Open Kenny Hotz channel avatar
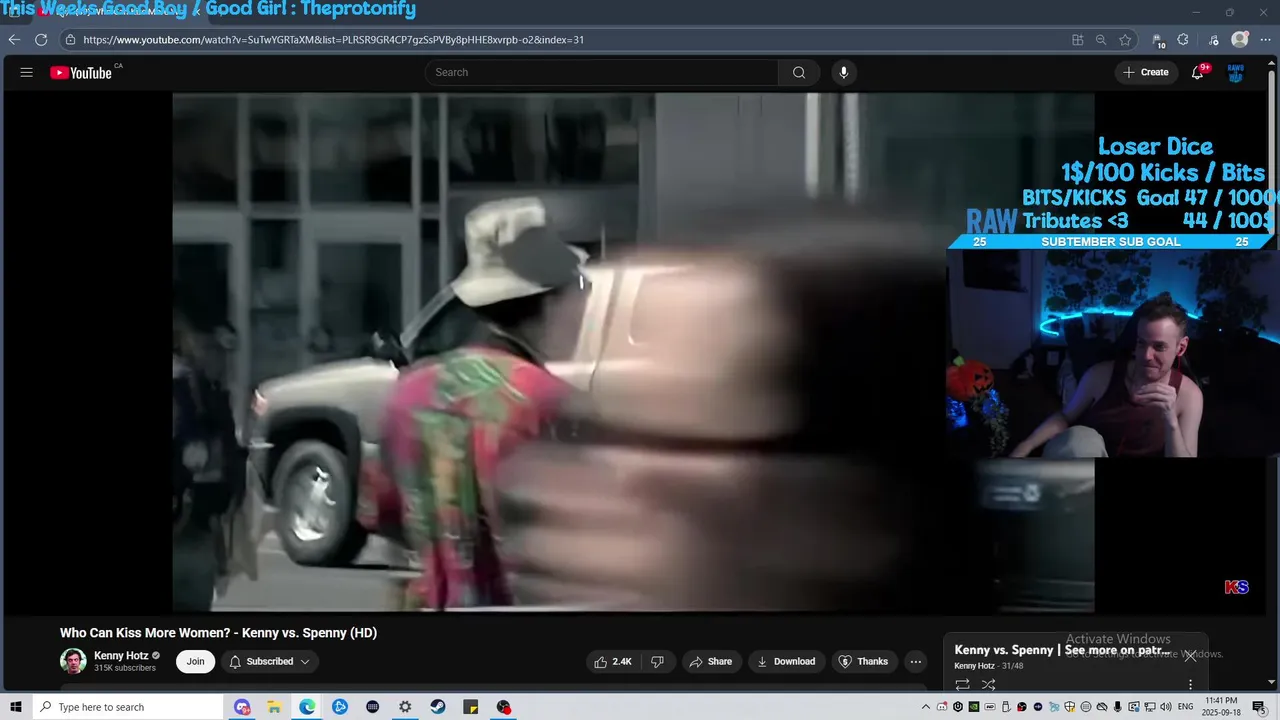Image resolution: width=1280 pixels, height=720 pixels. 73,661
